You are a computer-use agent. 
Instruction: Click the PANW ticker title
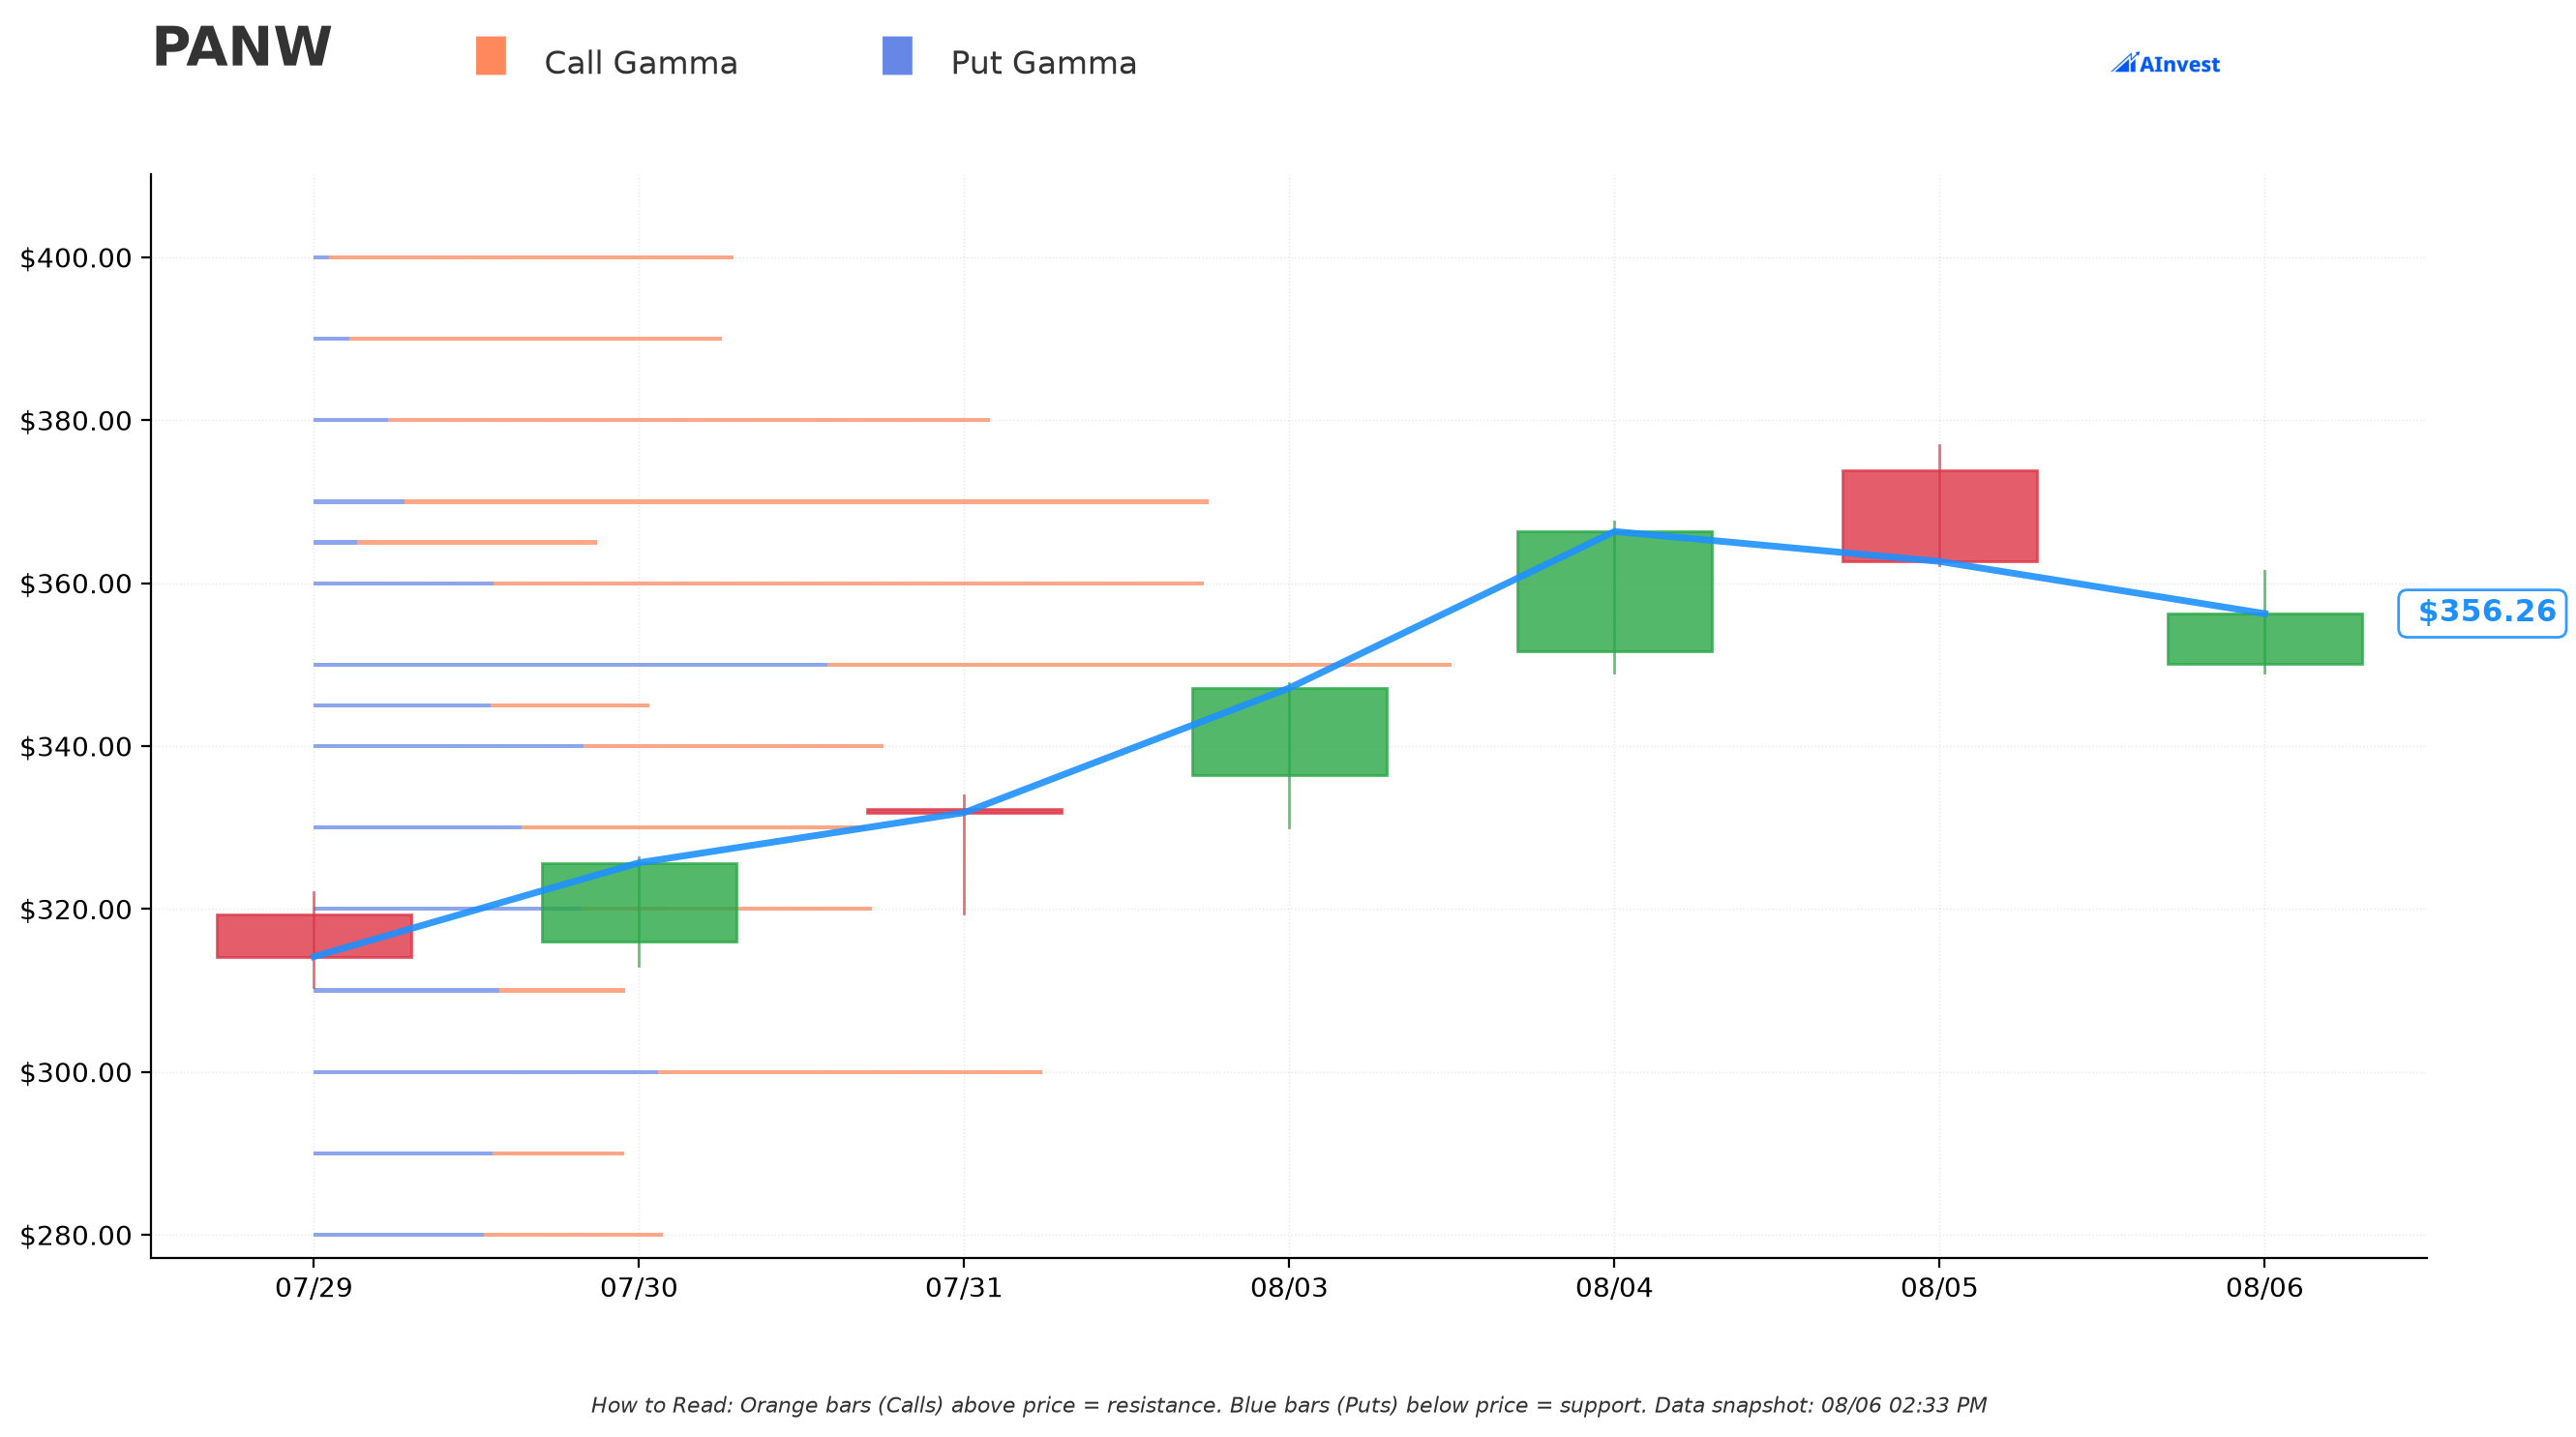[242, 47]
